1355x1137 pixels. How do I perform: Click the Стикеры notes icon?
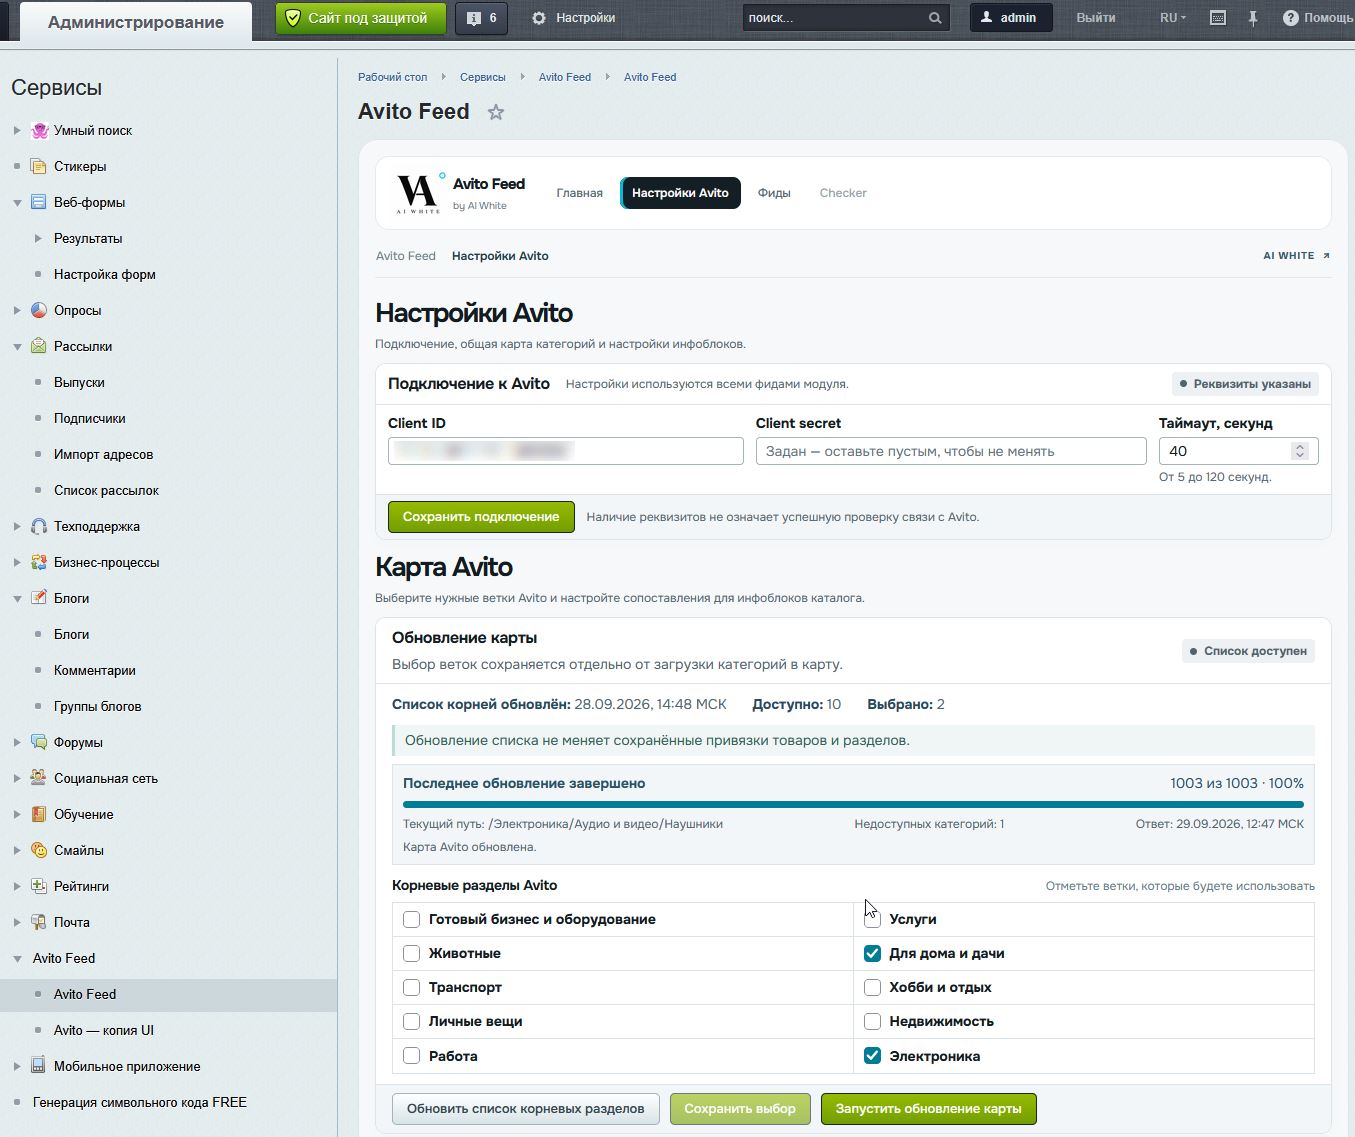point(39,166)
